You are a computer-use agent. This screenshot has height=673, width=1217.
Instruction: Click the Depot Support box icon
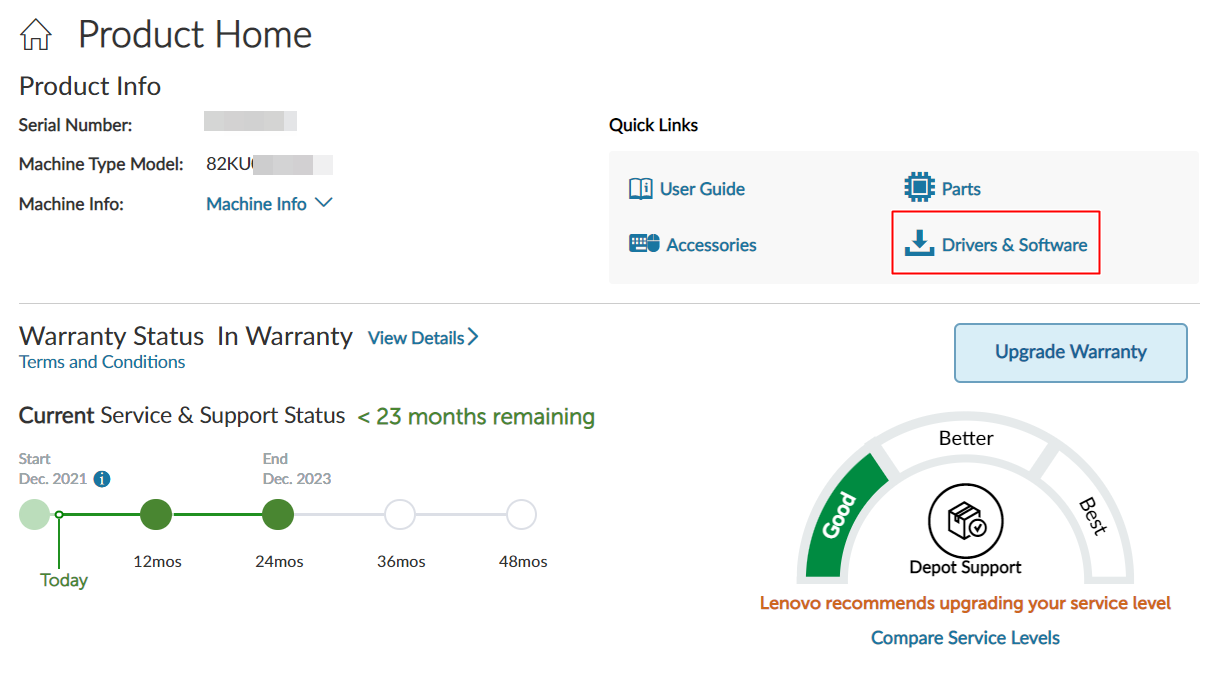[x=966, y=521]
